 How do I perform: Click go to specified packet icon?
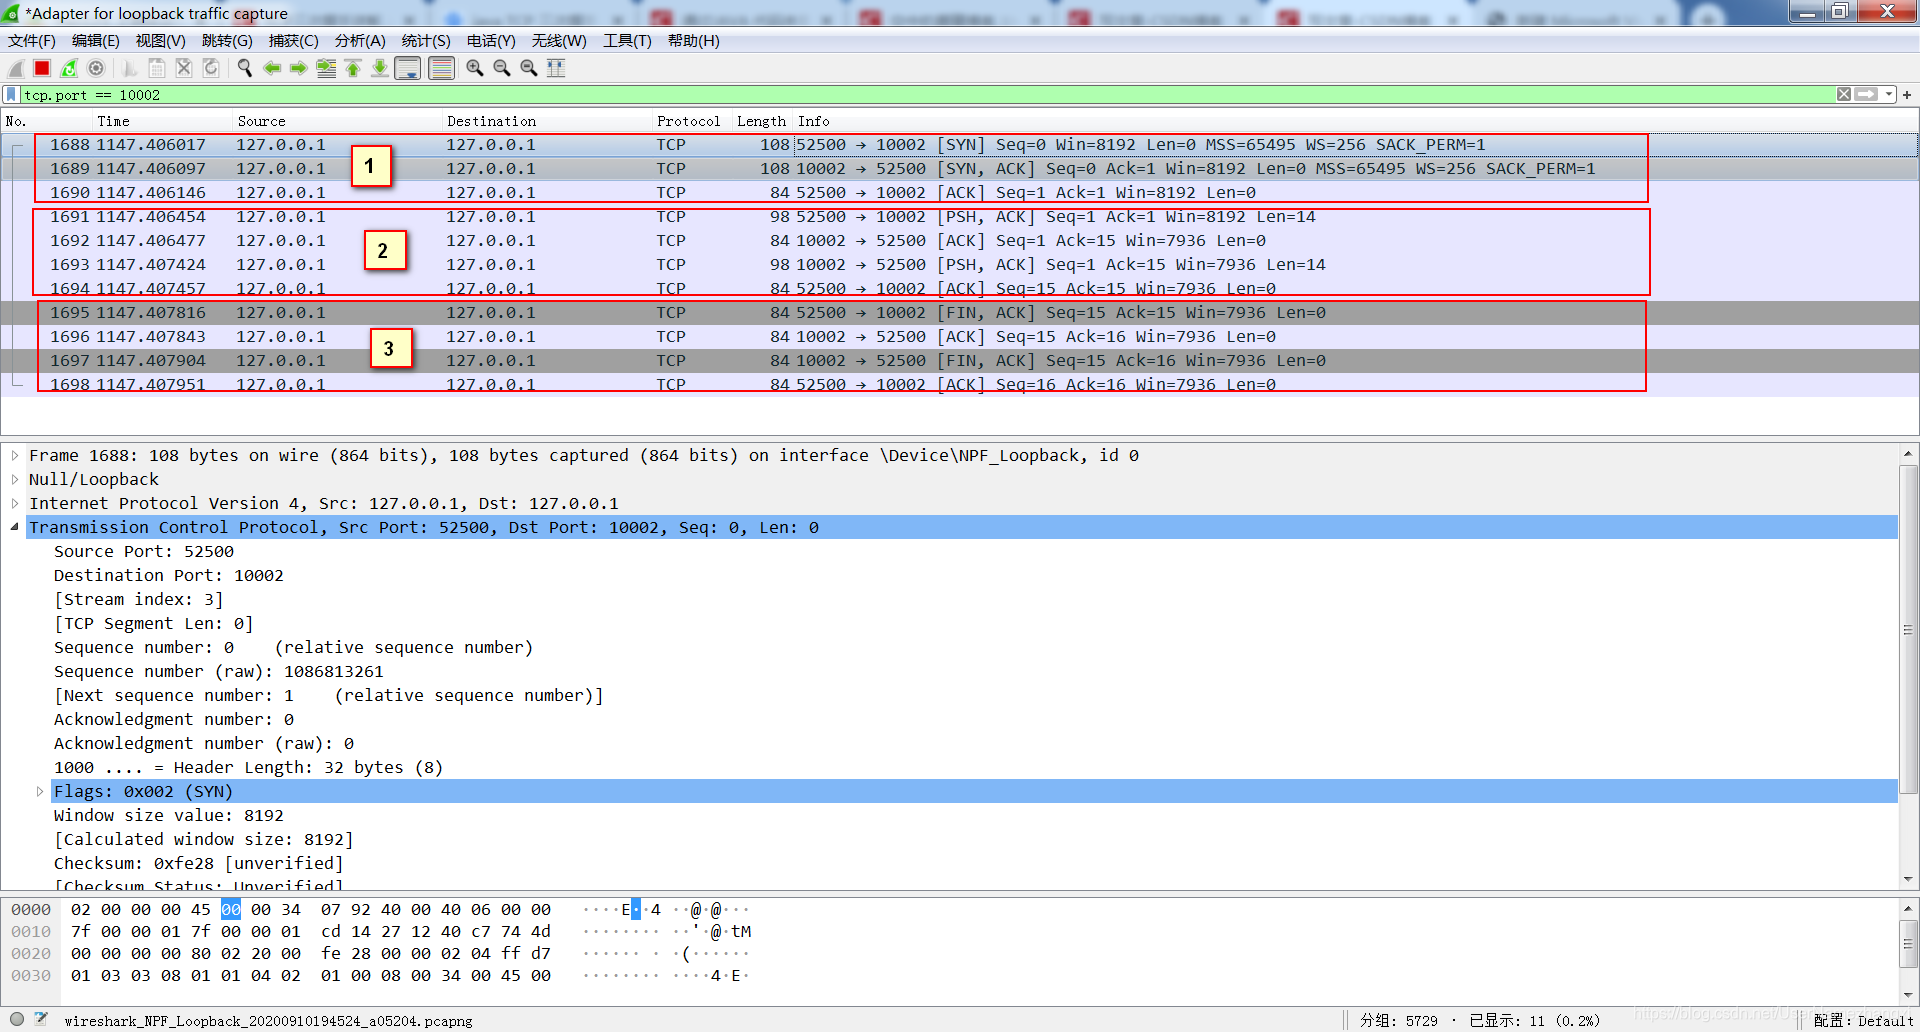[x=326, y=68]
